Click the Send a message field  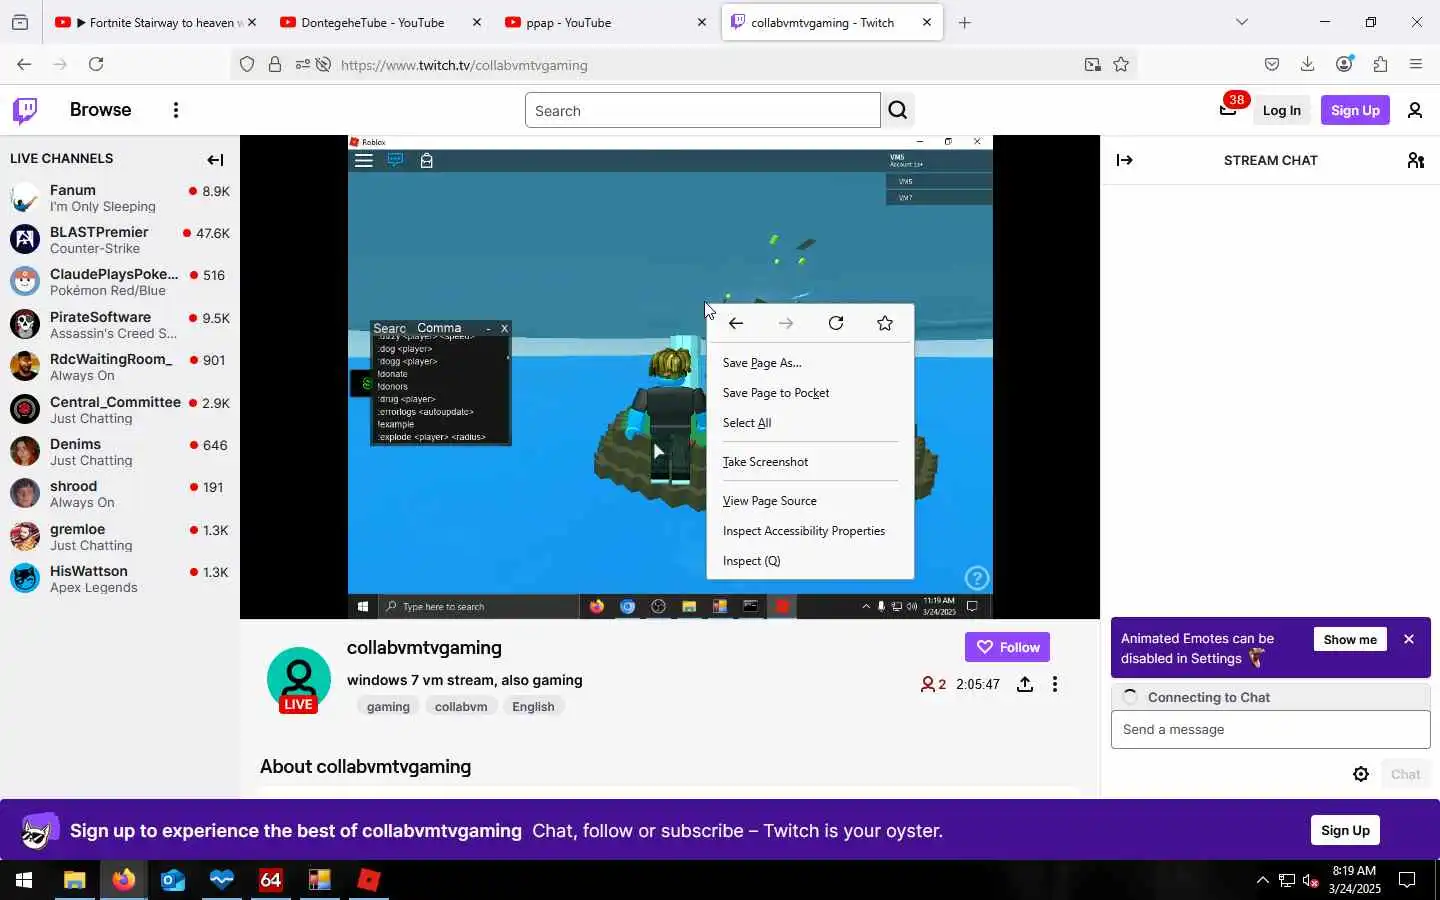tap(1270, 729)
